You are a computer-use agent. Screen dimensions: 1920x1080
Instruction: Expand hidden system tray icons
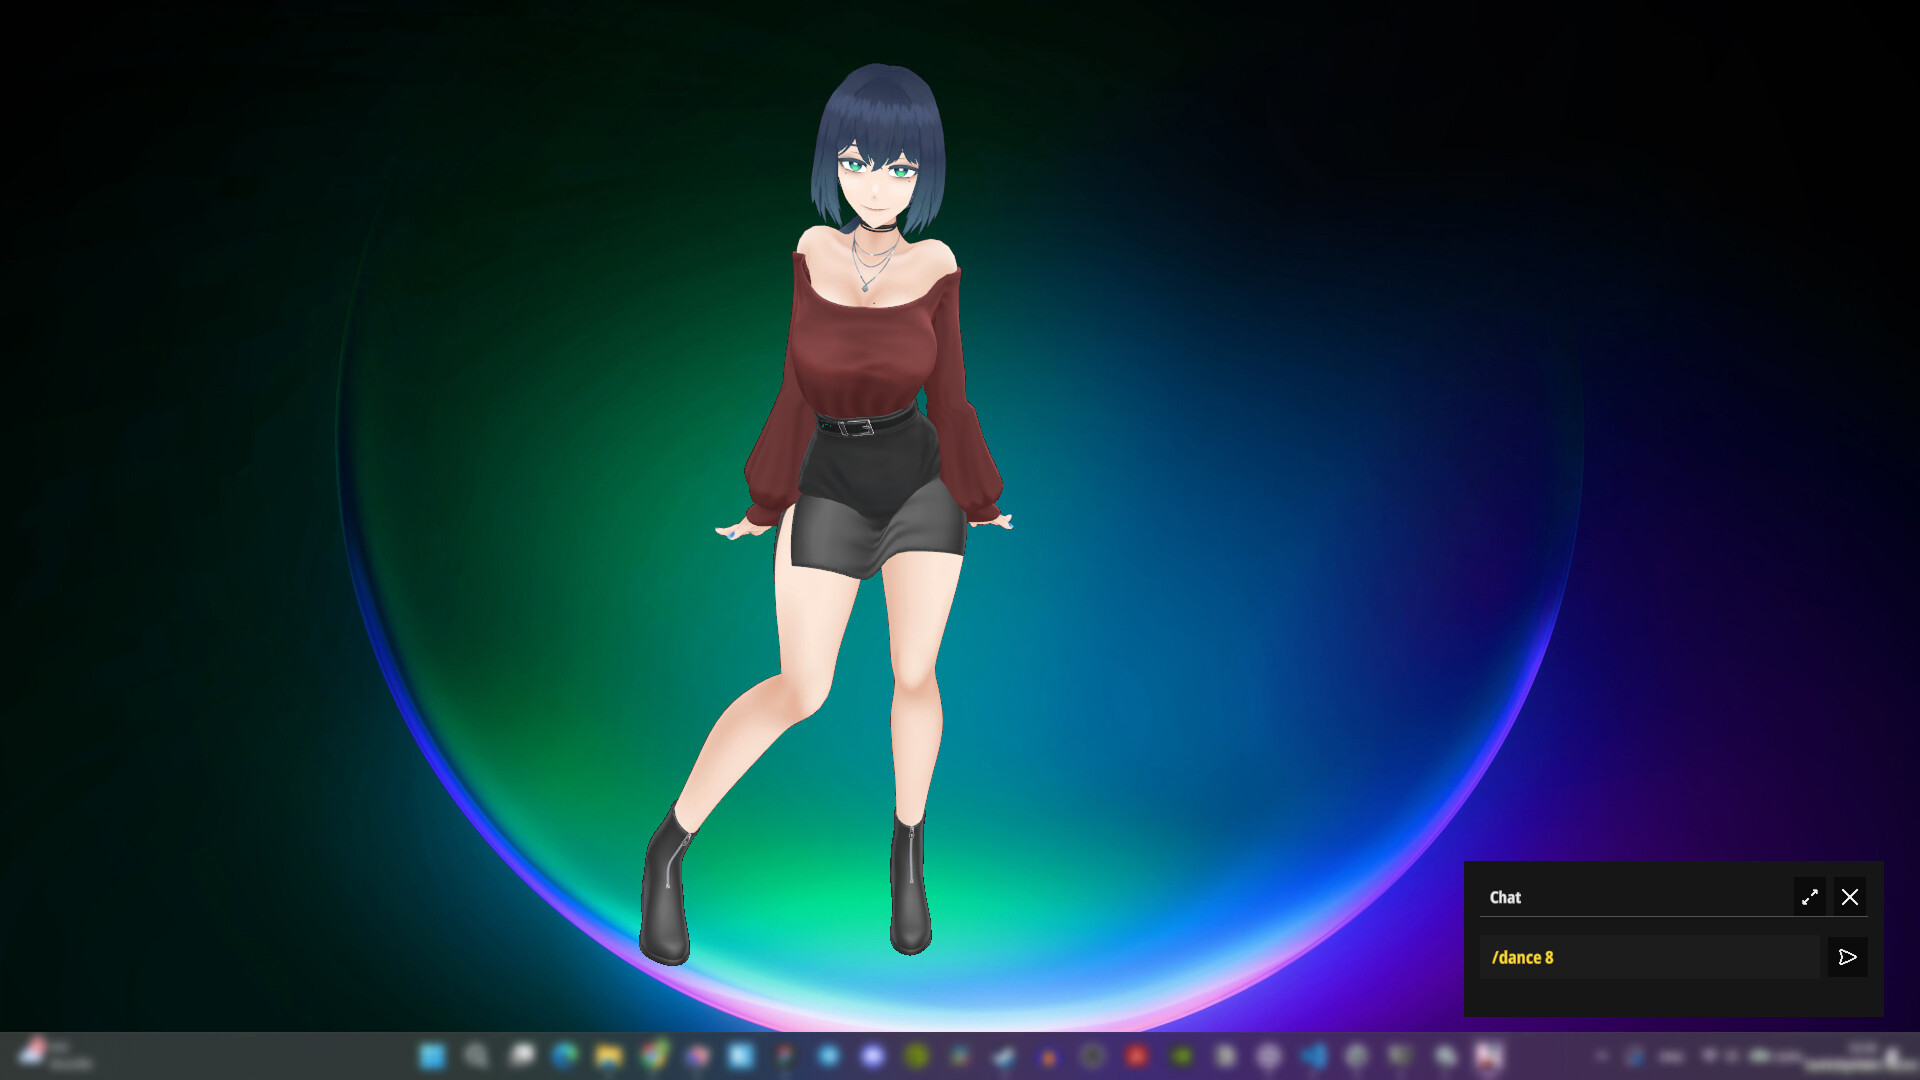point(1602,1057)
